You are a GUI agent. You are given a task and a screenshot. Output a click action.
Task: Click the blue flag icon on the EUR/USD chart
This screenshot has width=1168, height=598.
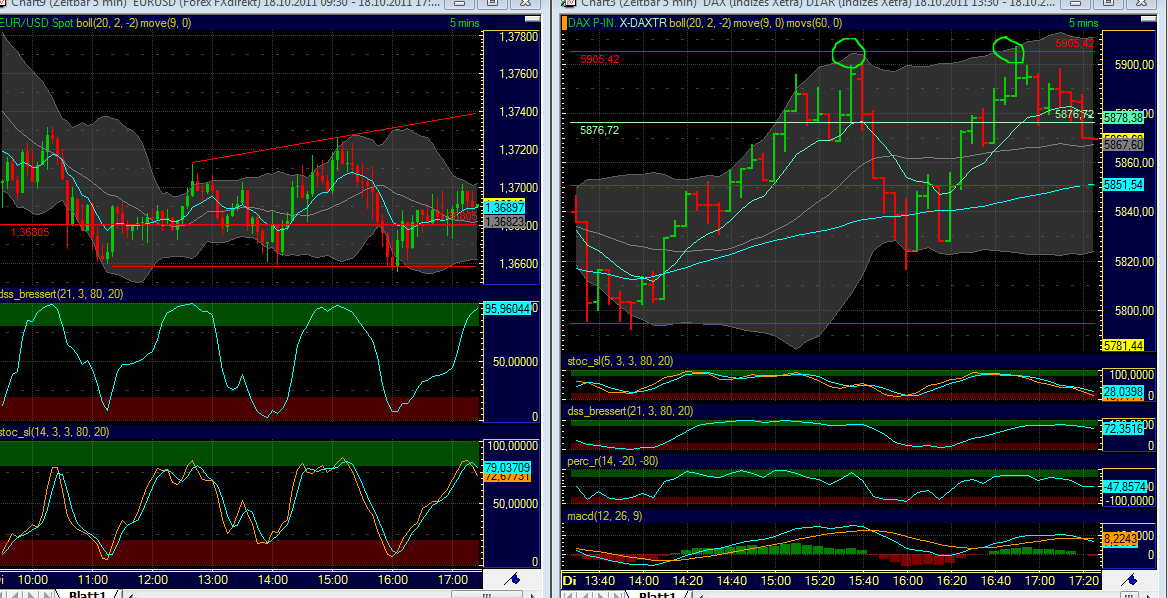(x=511, y=577)
